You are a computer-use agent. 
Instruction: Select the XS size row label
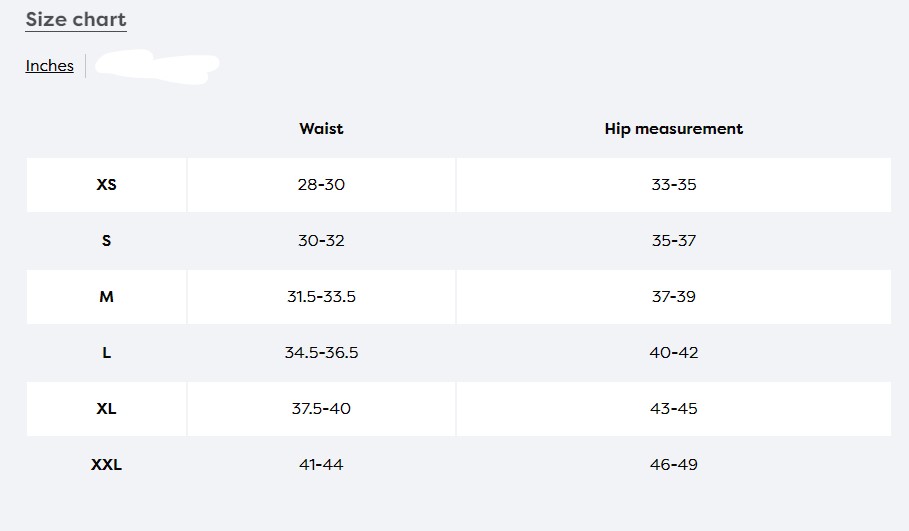coord(106,185)
